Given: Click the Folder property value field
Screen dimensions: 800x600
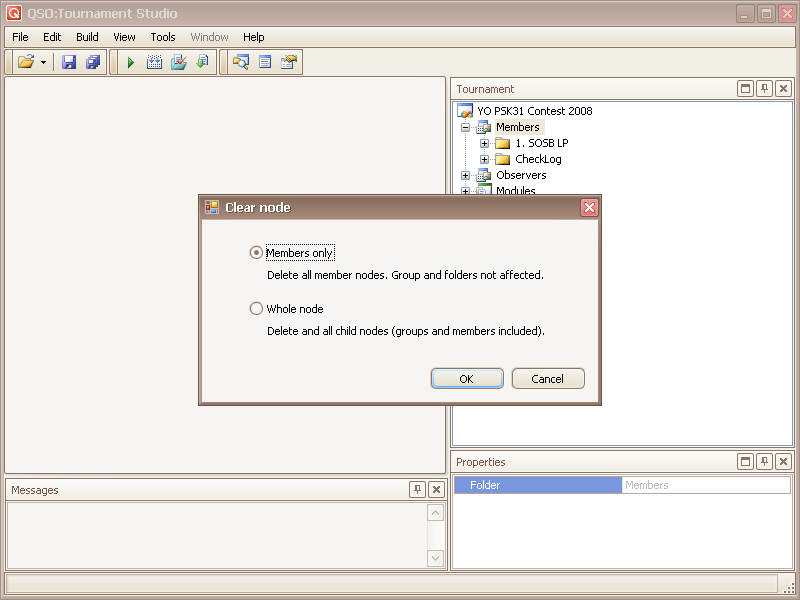Looking at the screenshot, I should click(705, 485).
